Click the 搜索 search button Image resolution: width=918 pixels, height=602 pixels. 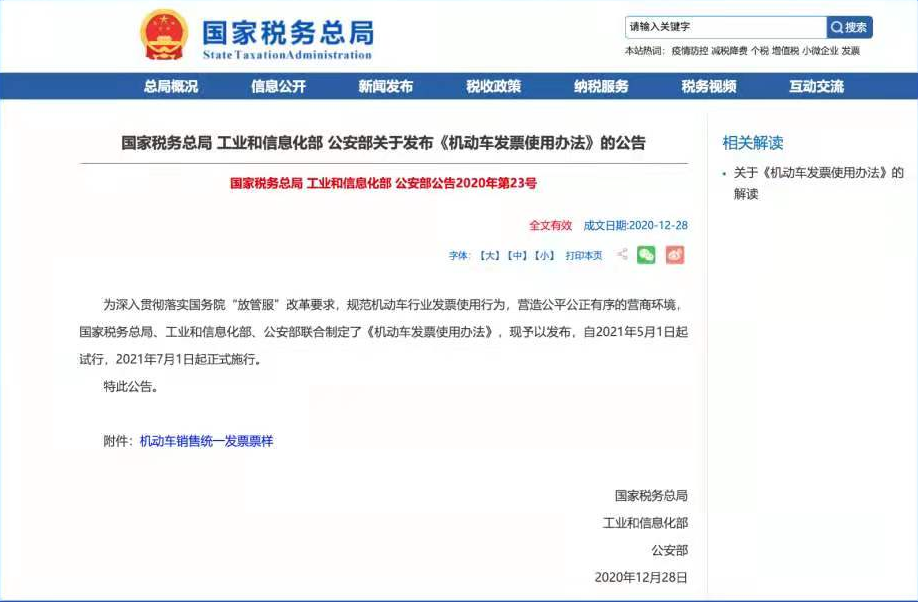[x=849, y=27]
